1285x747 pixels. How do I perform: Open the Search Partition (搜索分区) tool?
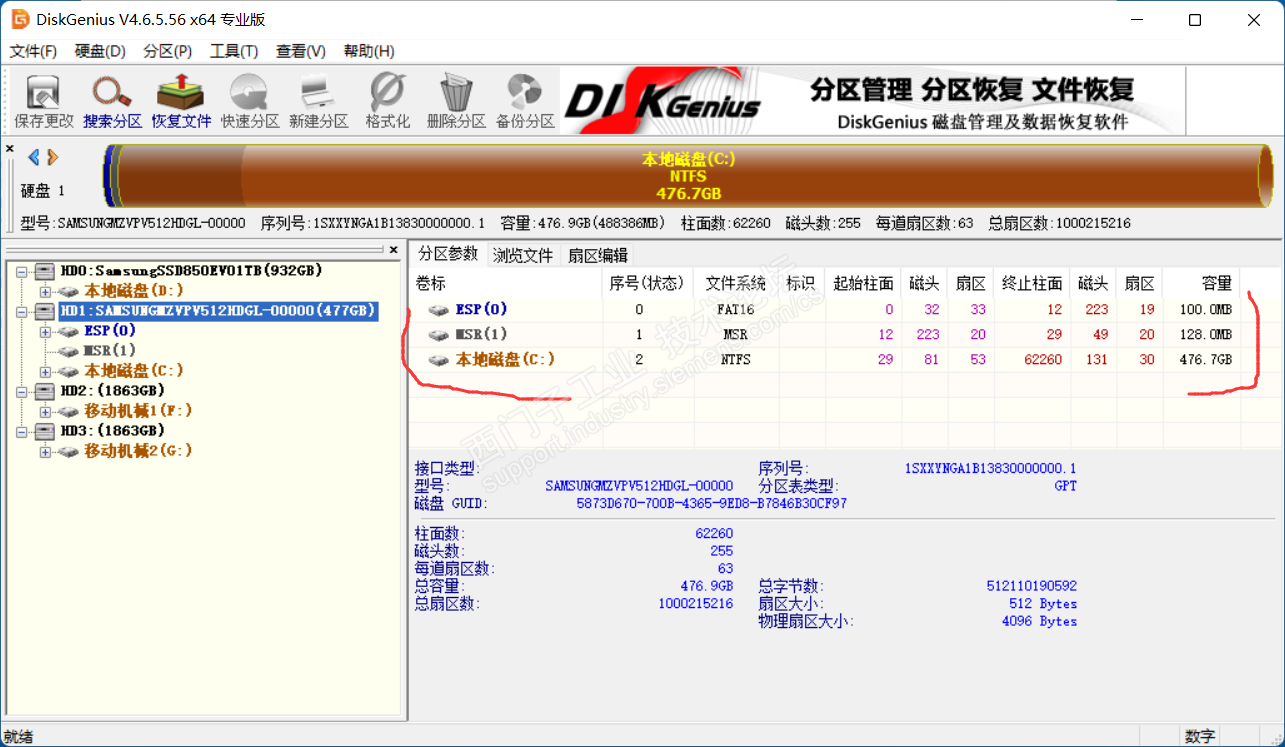[x=112, y=92]
